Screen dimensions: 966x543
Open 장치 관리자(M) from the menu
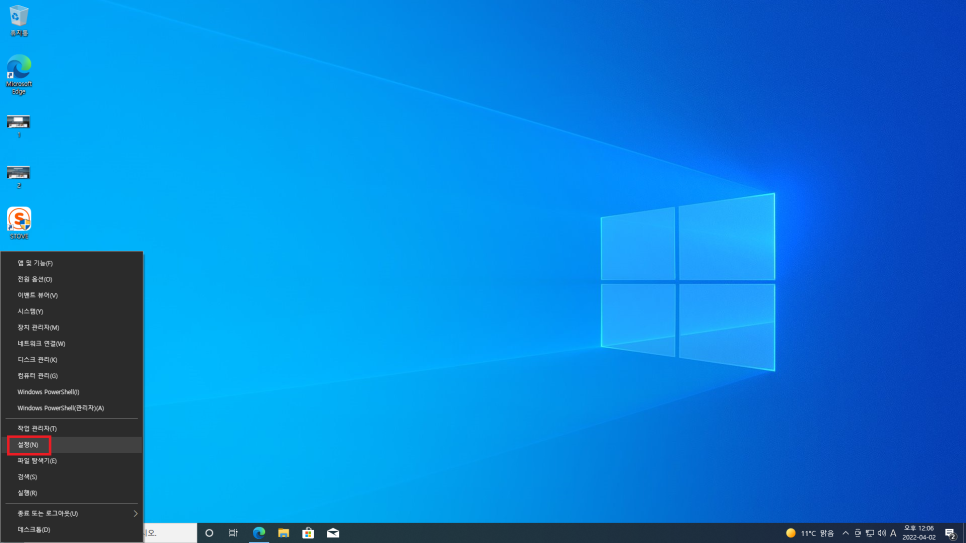tap(71, 327)
